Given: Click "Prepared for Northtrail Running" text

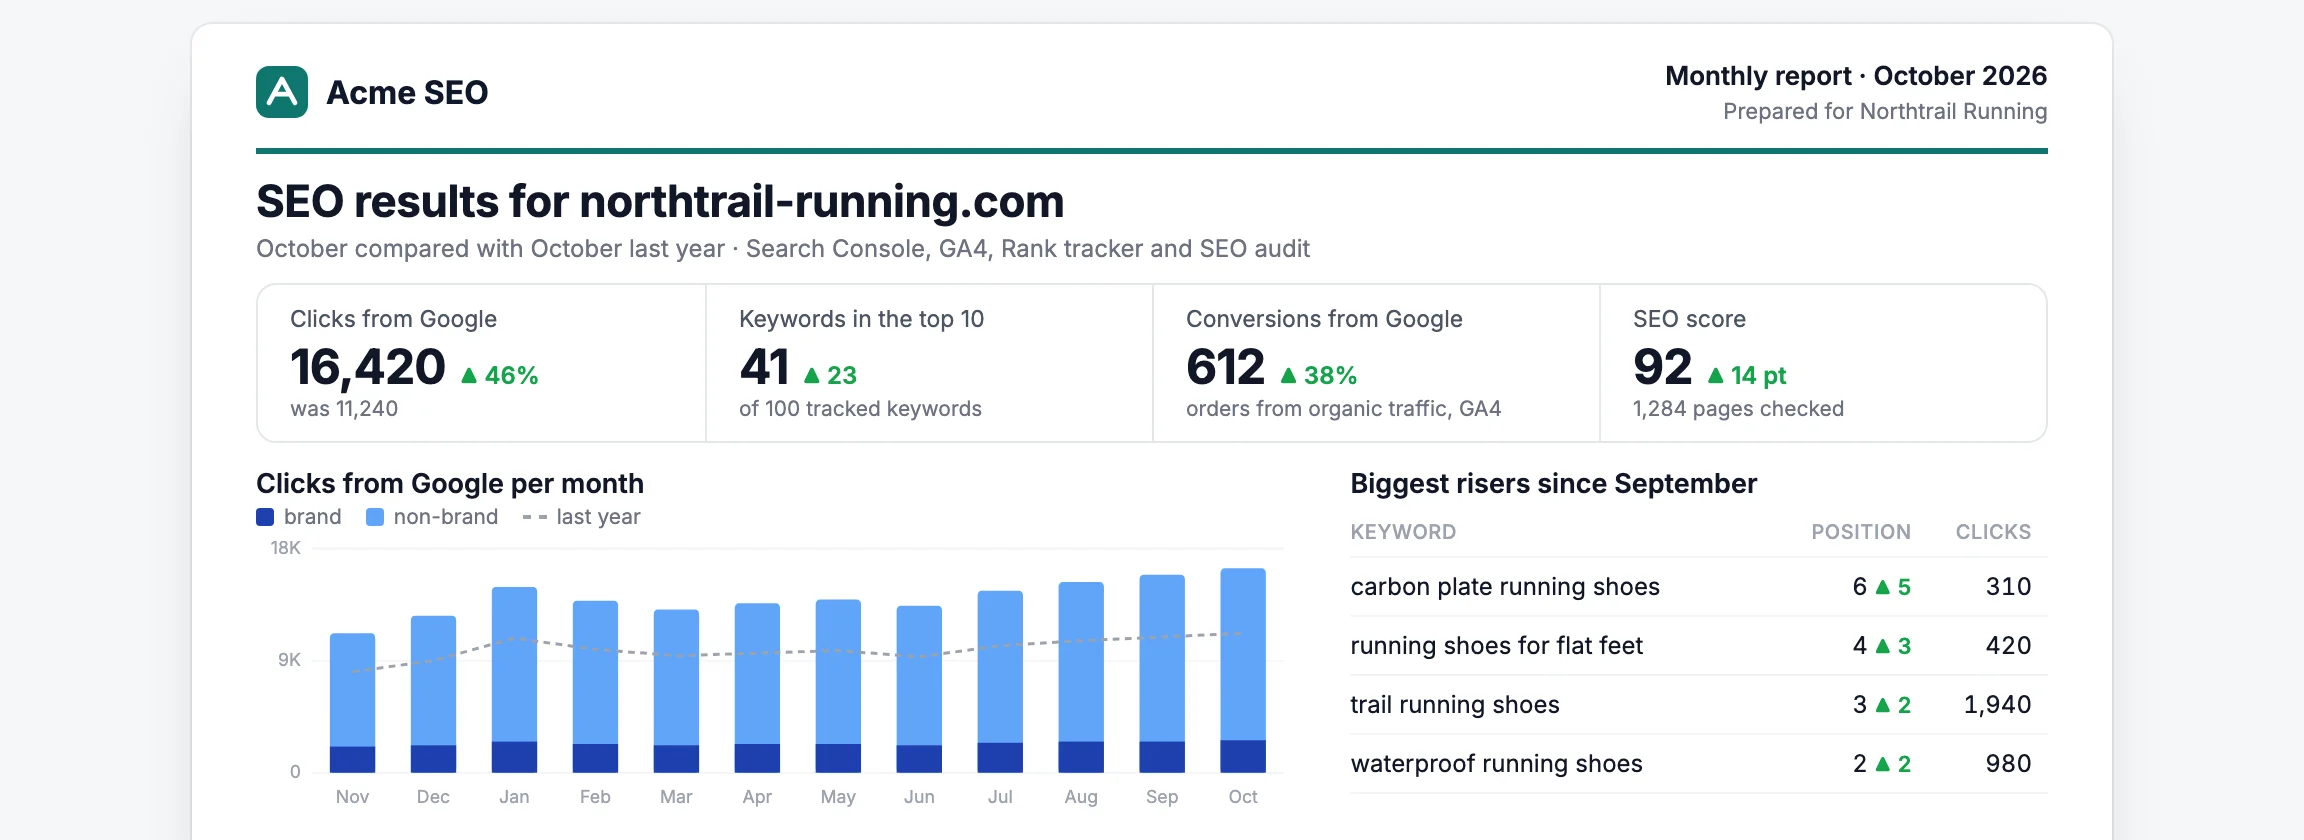Looking at the screenshot, I should (1885, 111).
